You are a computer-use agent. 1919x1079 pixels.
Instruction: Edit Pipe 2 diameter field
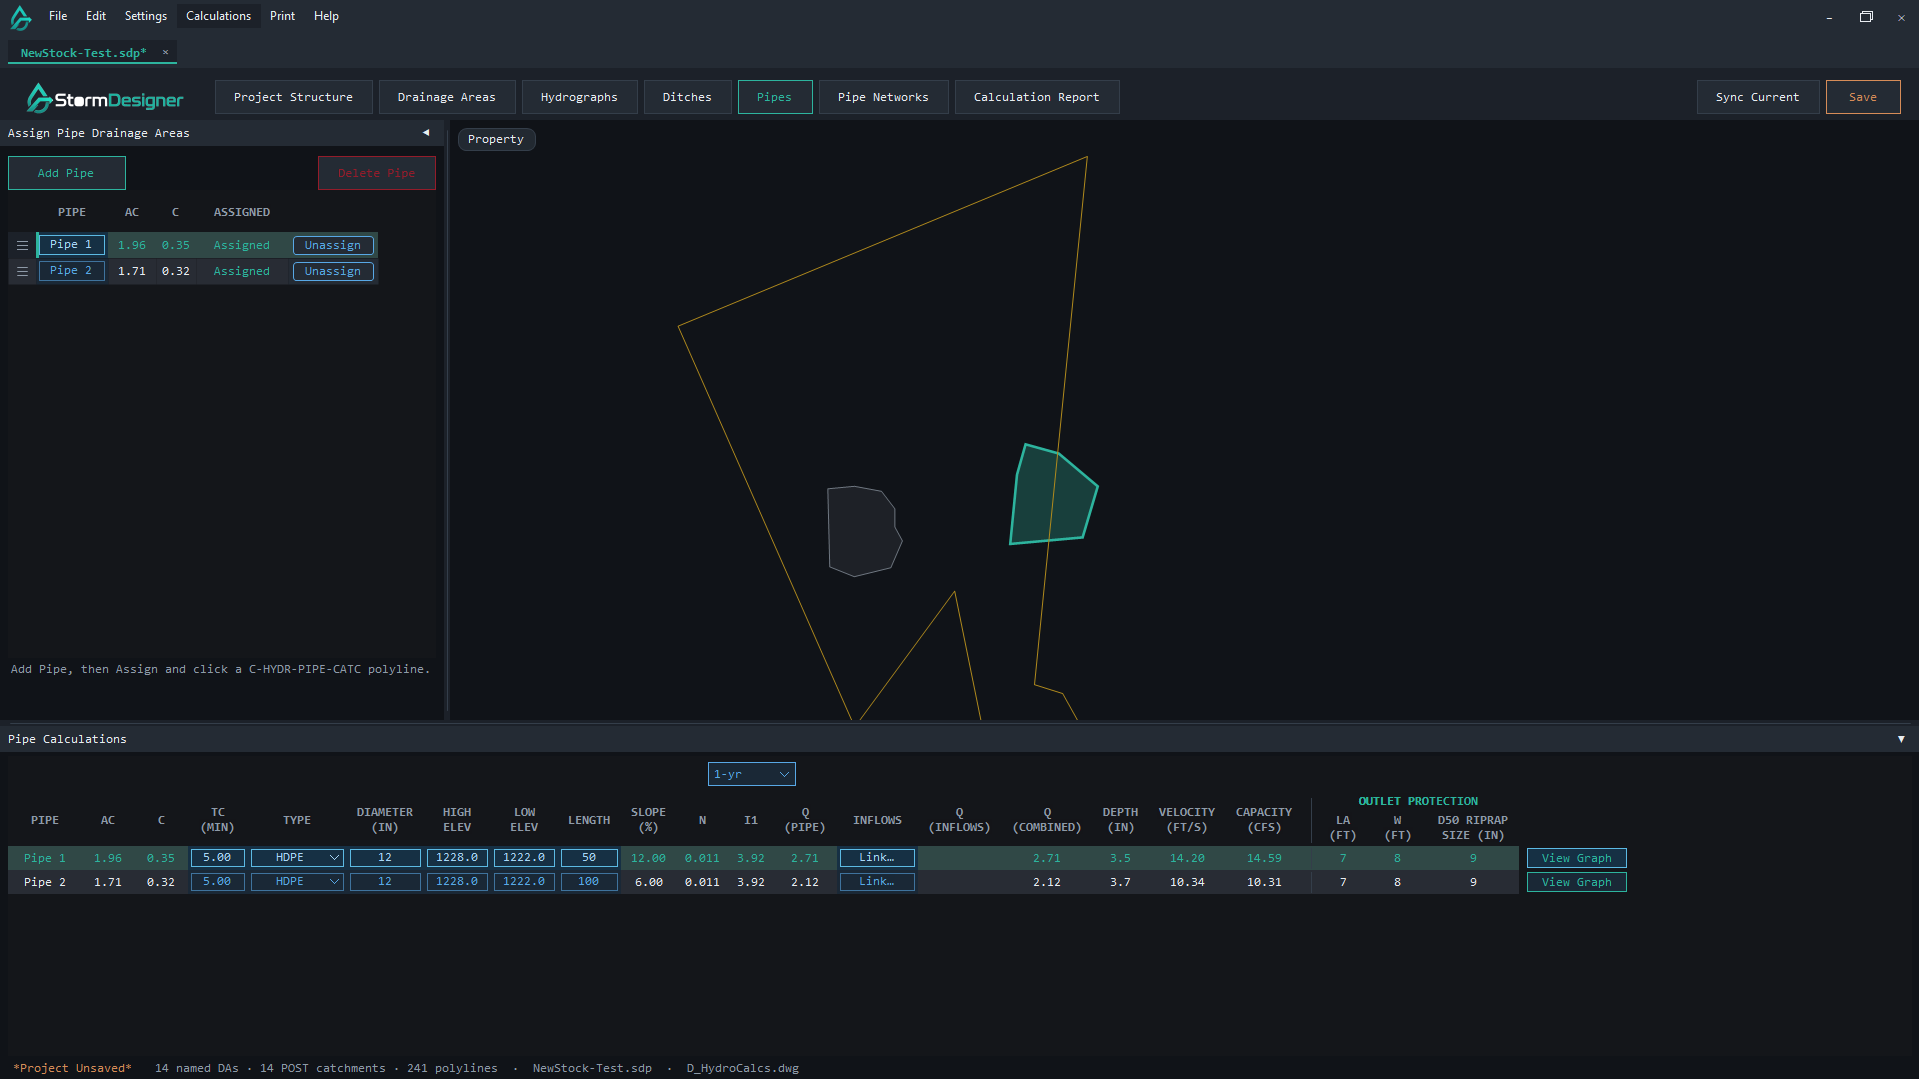click(385, 882)
